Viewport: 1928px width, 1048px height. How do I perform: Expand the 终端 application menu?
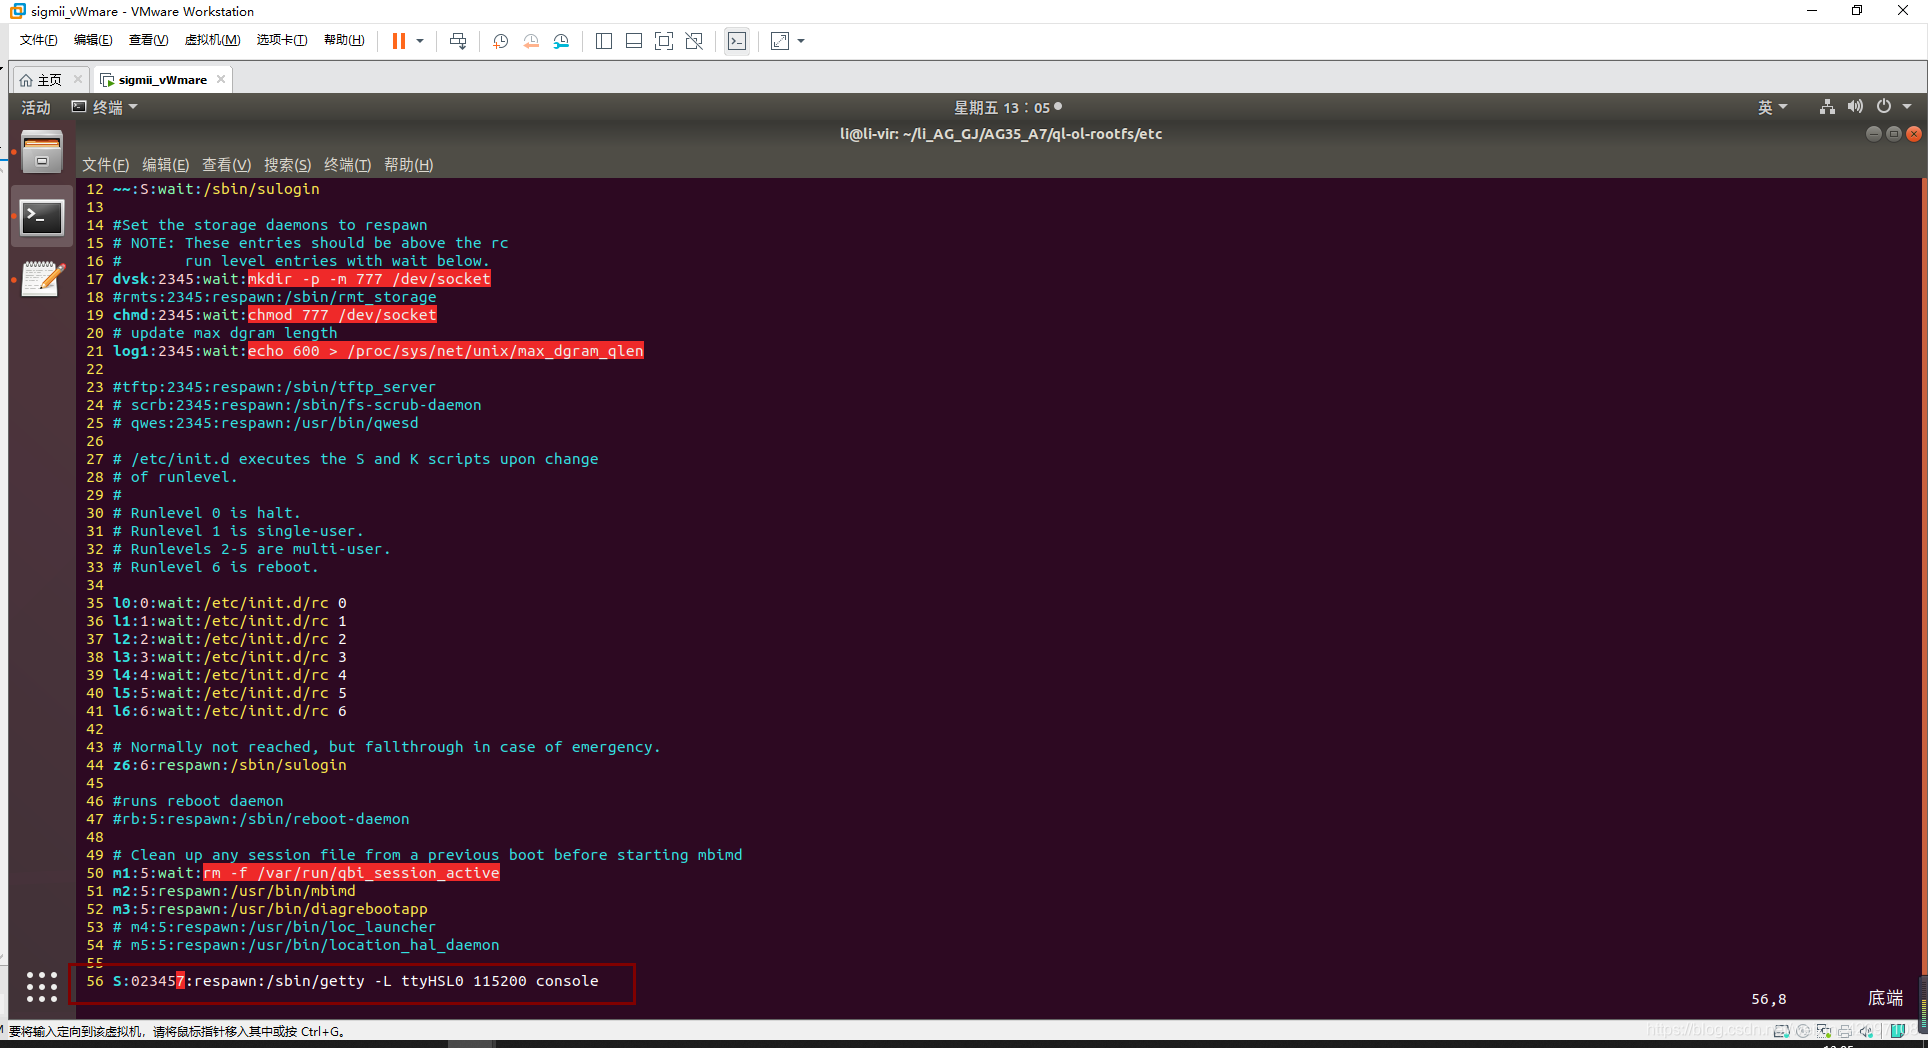[105, 107]
